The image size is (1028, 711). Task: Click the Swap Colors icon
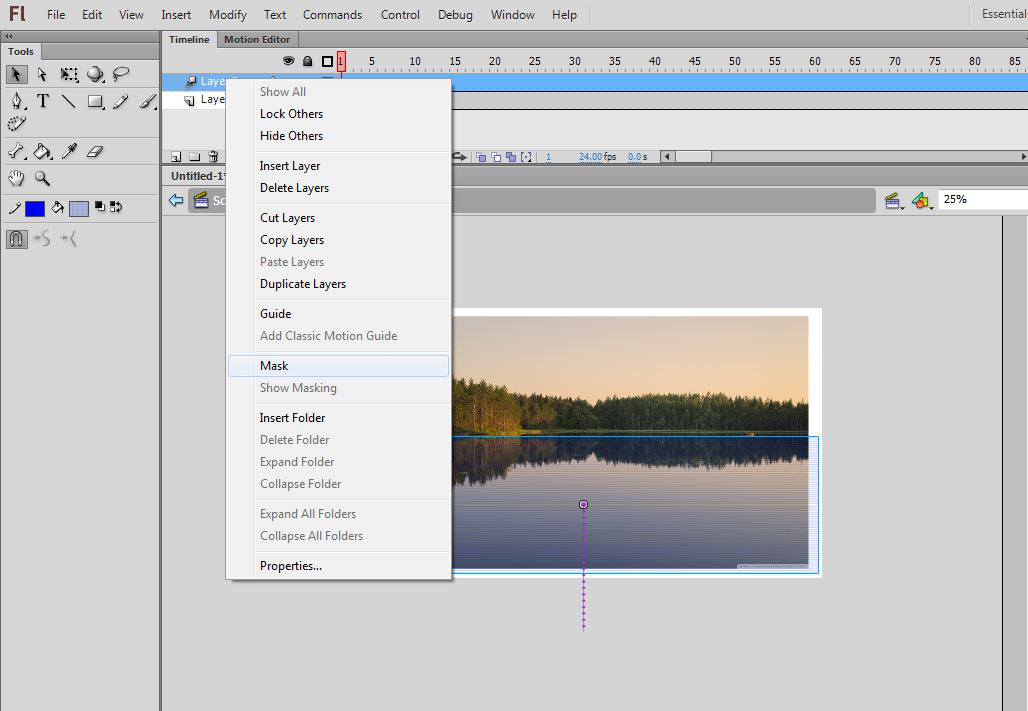[116, 207]
